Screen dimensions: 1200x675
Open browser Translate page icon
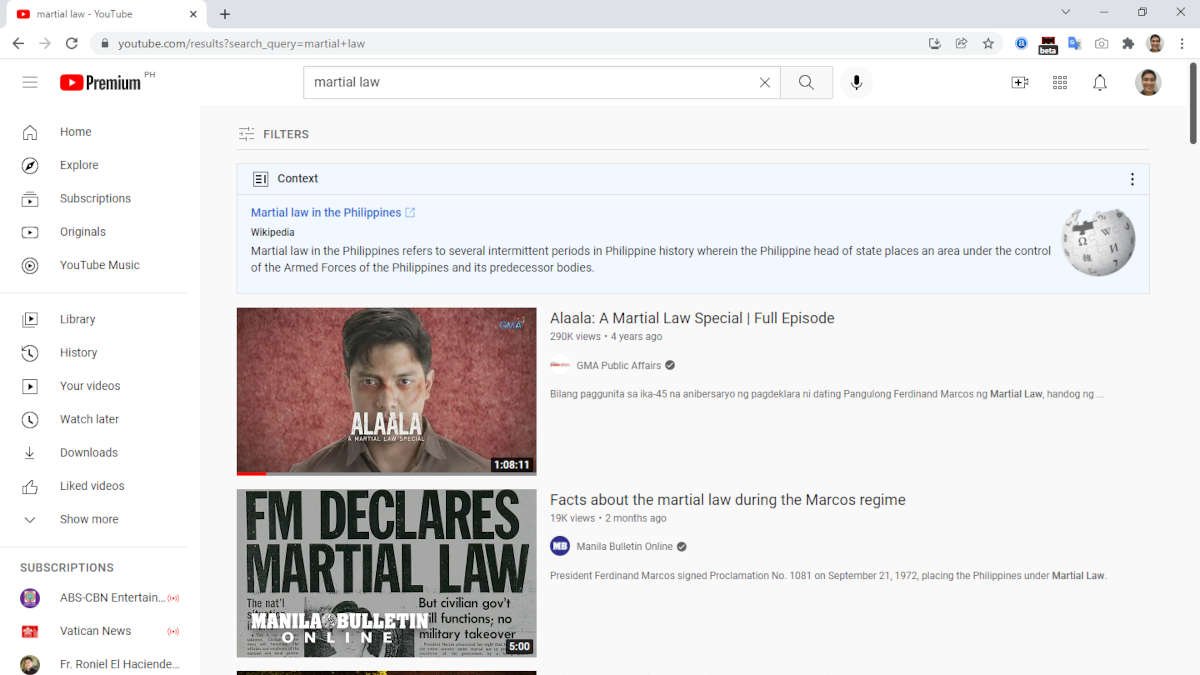1075,43
